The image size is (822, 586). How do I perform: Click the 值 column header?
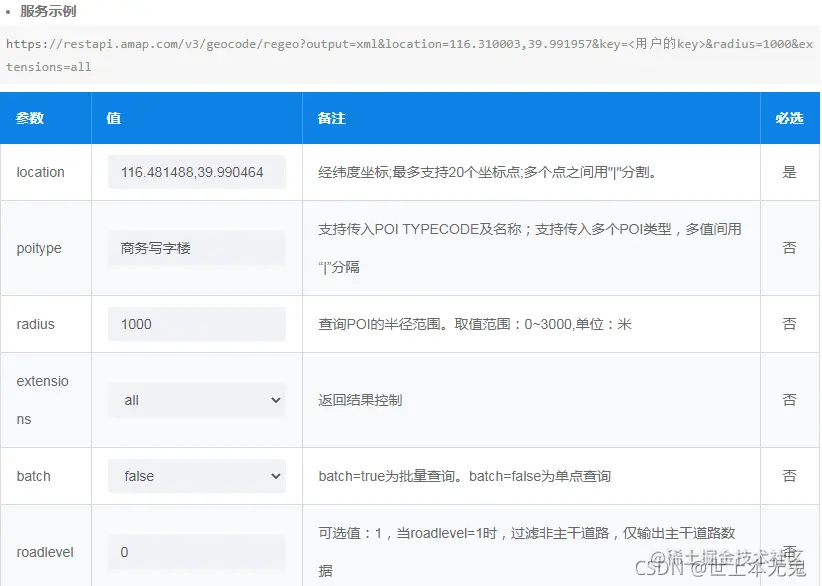[x=112, y=118]
